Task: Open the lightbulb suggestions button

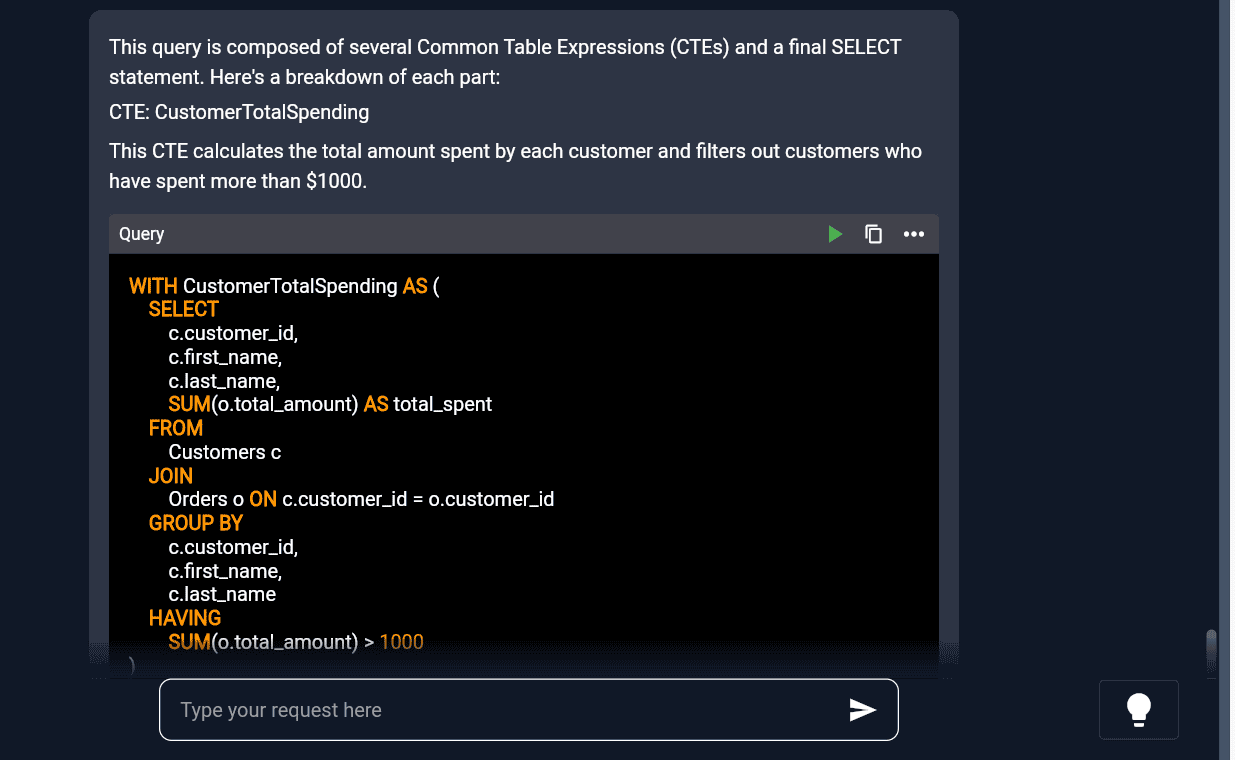Action: [x=1139, y=710]
